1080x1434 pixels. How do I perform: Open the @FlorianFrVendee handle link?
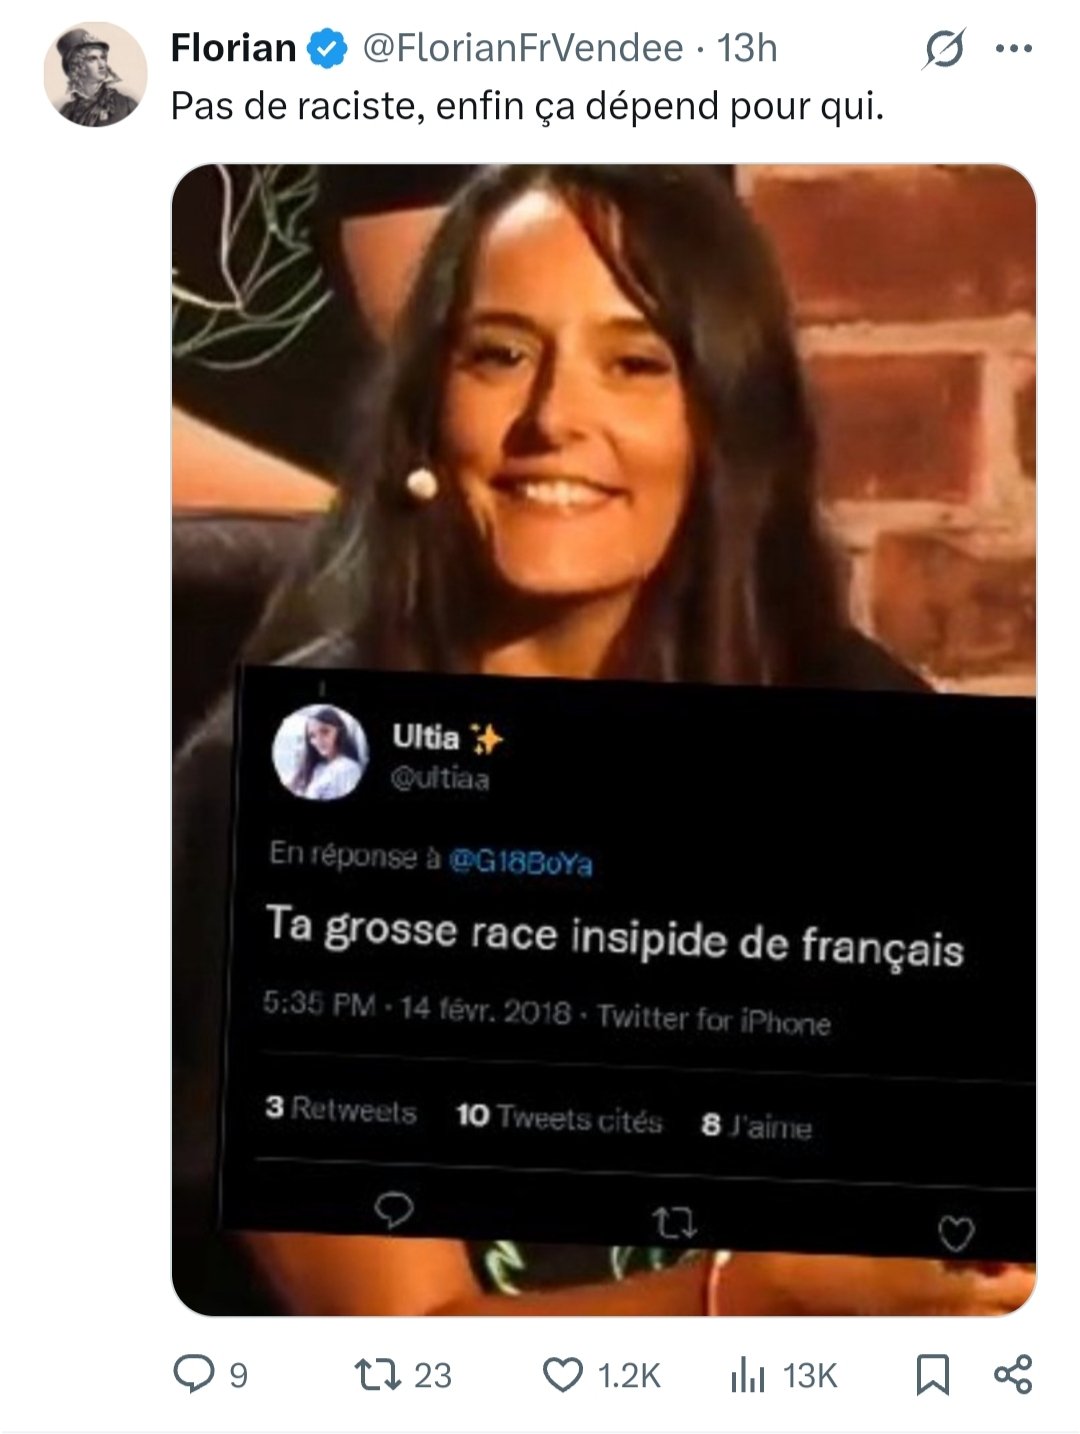coord(522,47)
